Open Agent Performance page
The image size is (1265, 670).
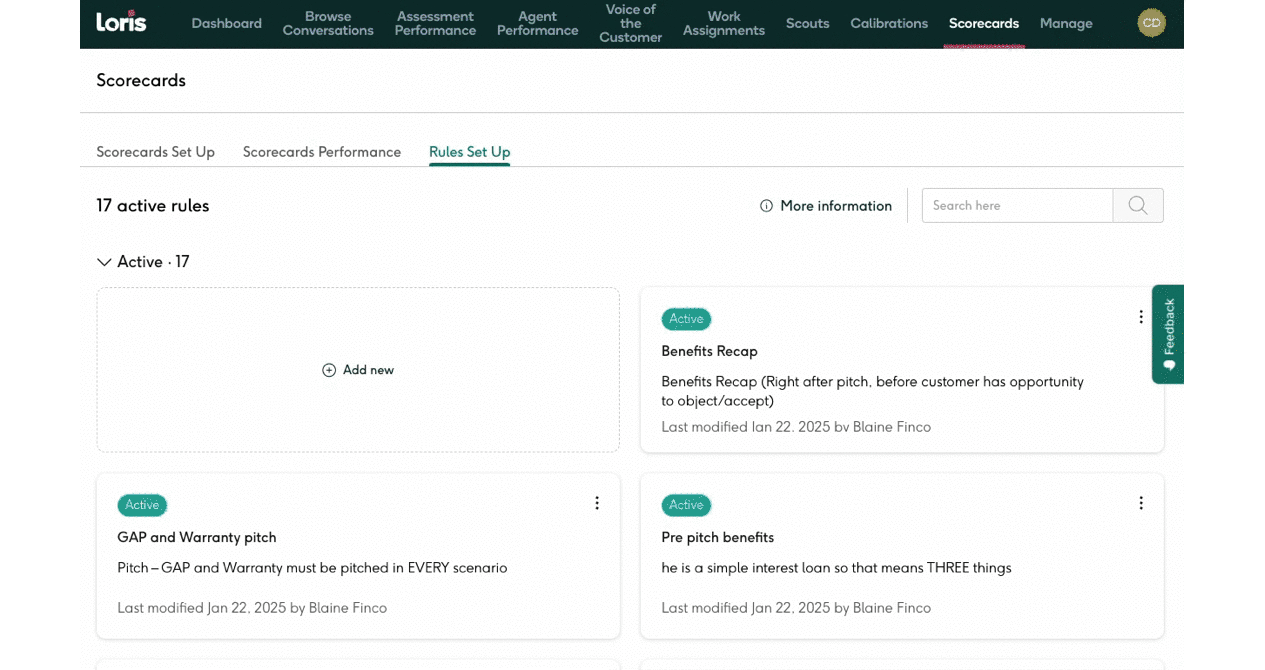537,23
